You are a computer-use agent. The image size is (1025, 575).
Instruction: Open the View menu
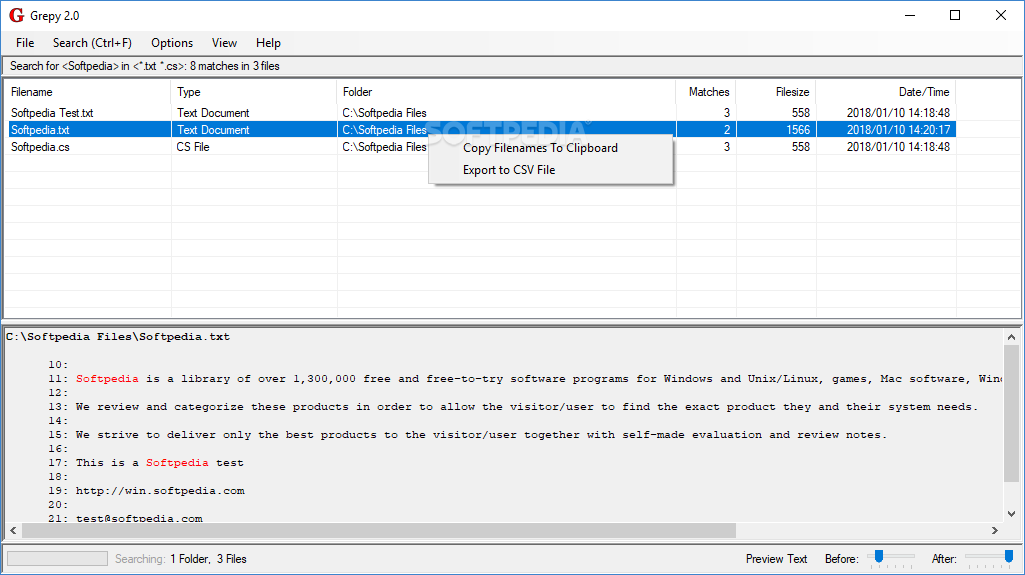(x=224, y=43)
